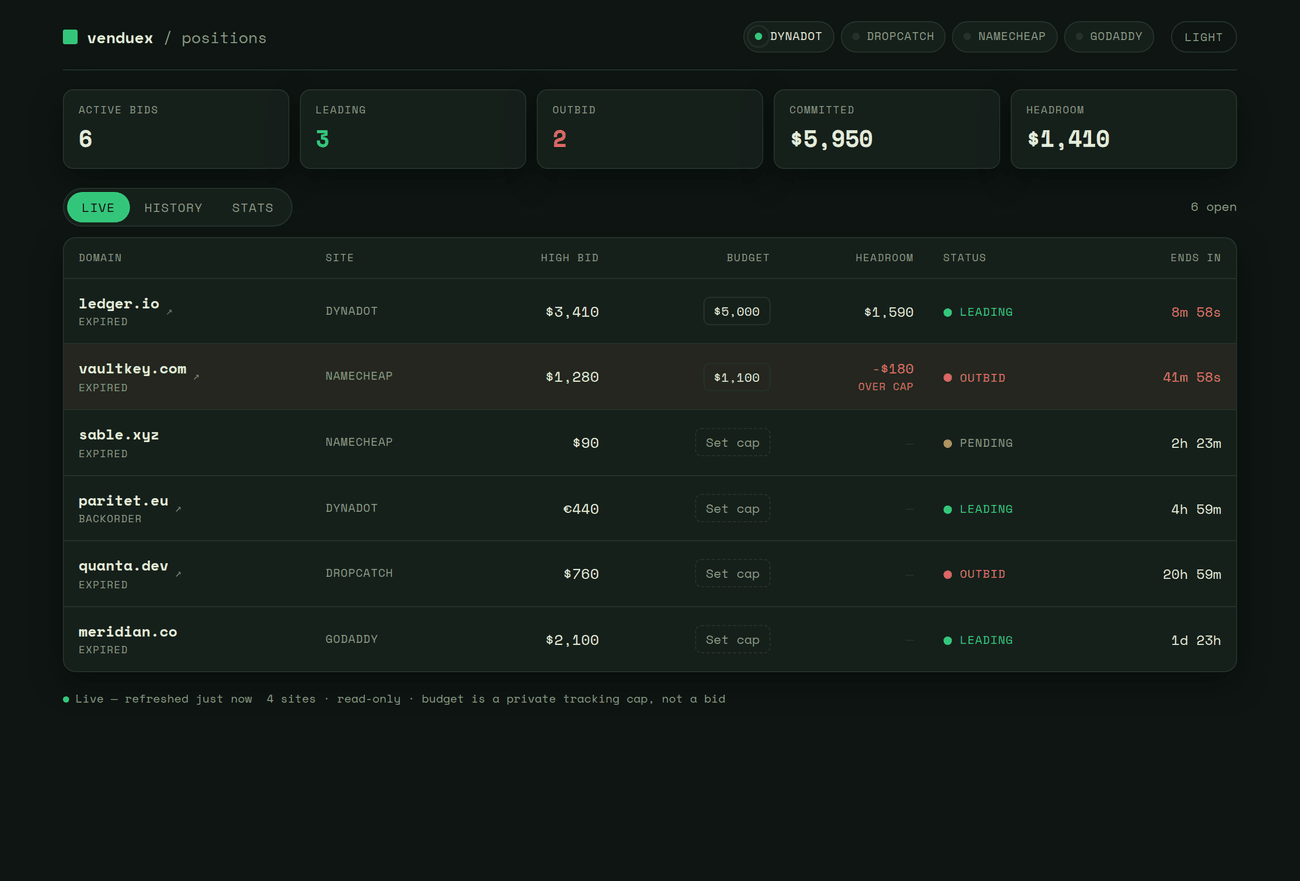
Task: Click the ACTIVE BIDS stat card
Action: [176, 129]
